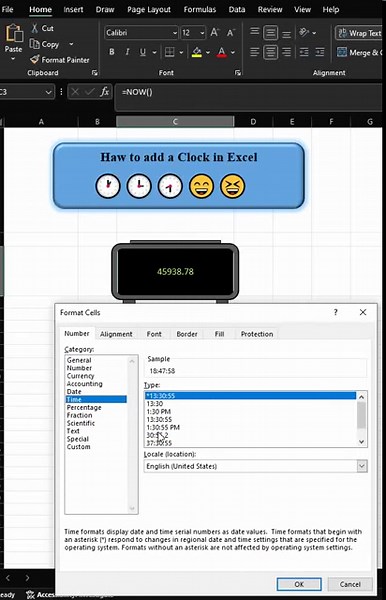Click the Merge & Center button
The width and height of the screenshot is (386, 600).
[x=359, y=52]
